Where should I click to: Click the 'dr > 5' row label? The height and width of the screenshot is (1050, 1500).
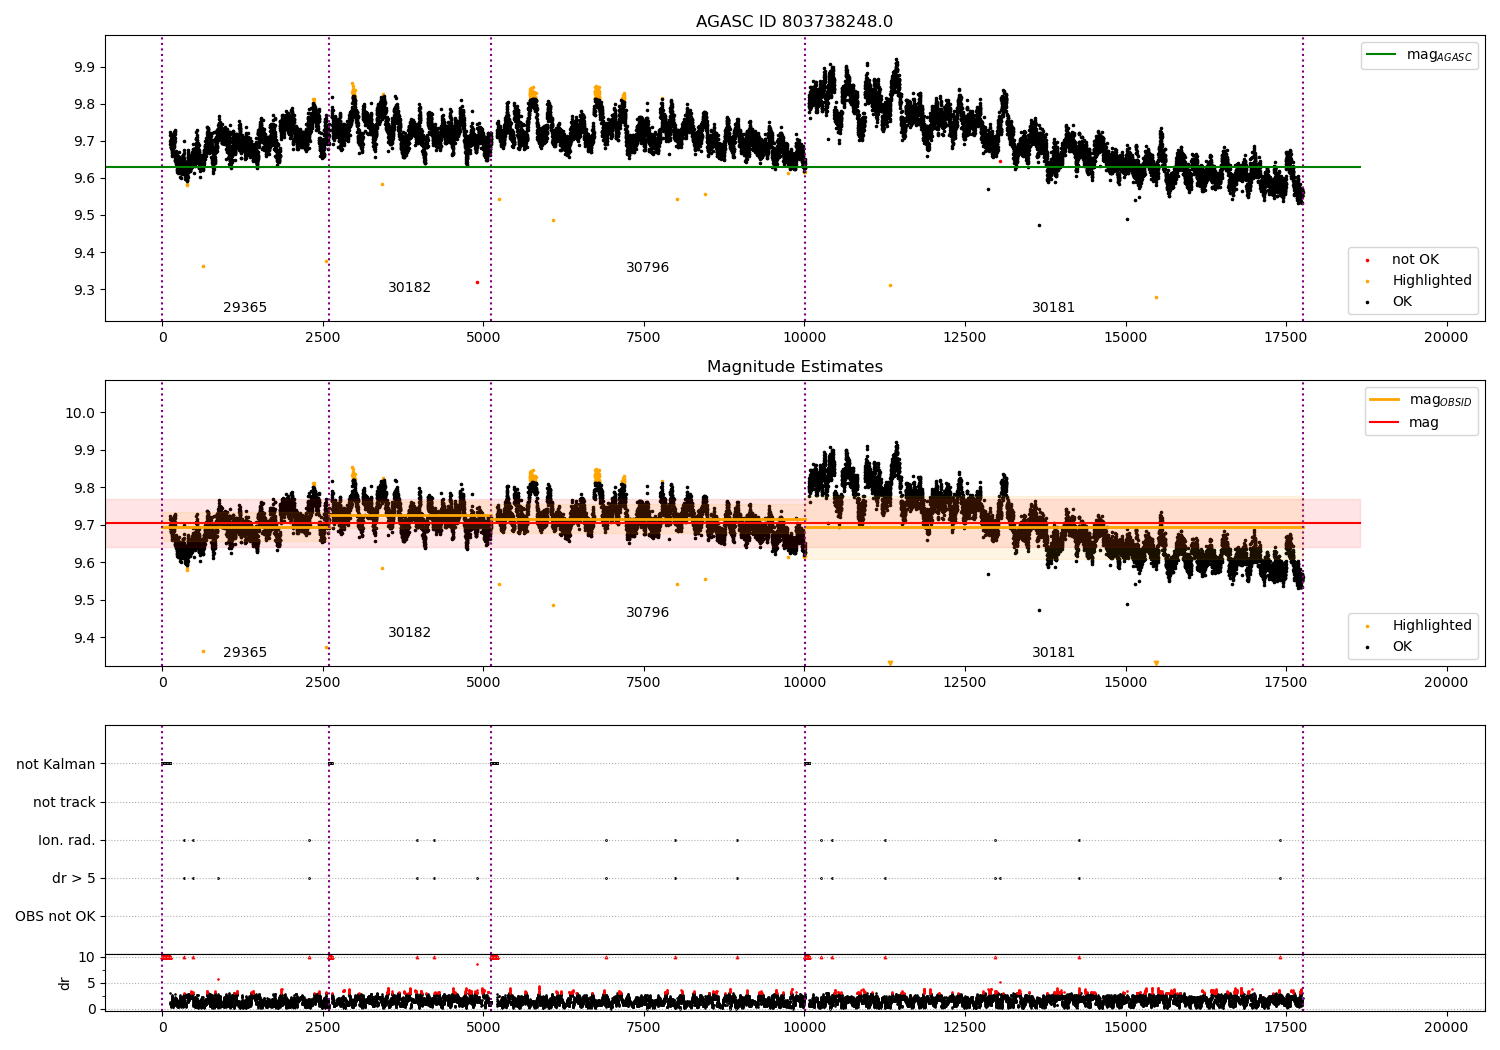pos(74,879)
